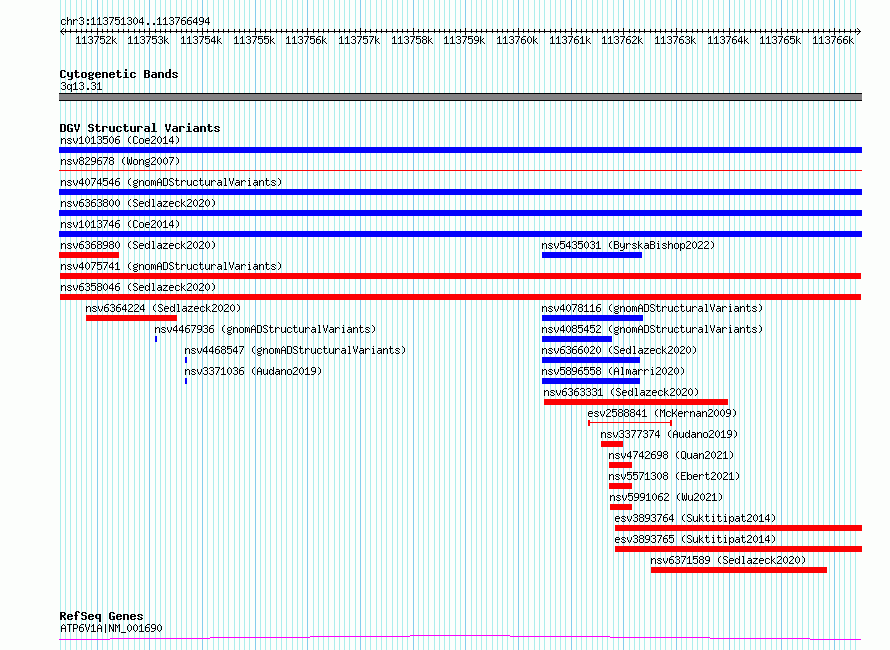Select the gray 3q13.31 cytogenetic band bar
890x650 pixels.
point(460,97)
